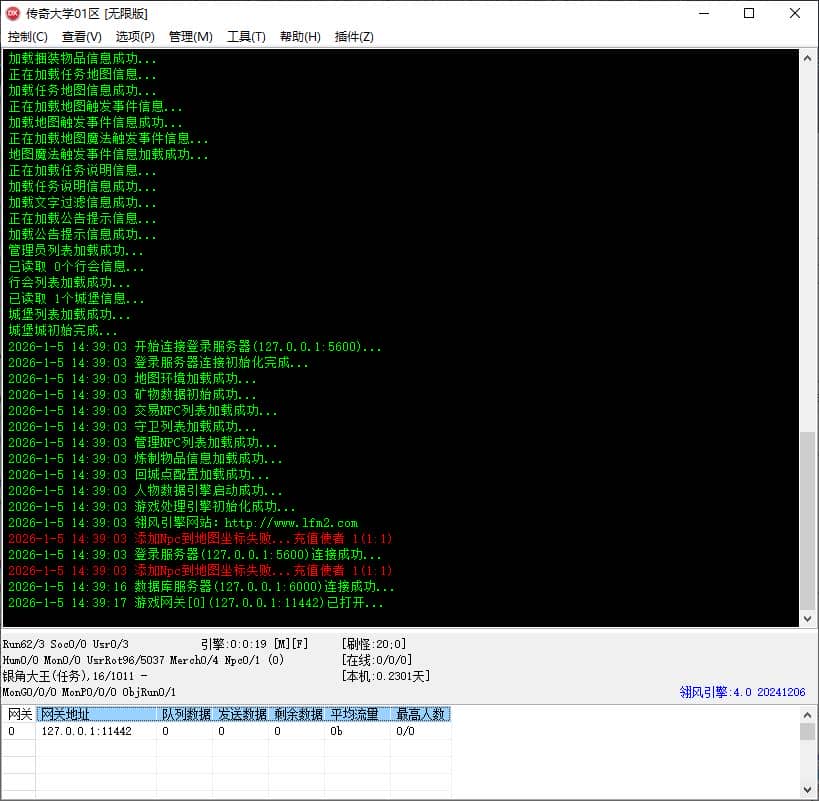Image resolution: width=819 pixels, height=801 pixels.
Task: Click the 引擎:0:0:19 status text
Action: pos(234,644)
